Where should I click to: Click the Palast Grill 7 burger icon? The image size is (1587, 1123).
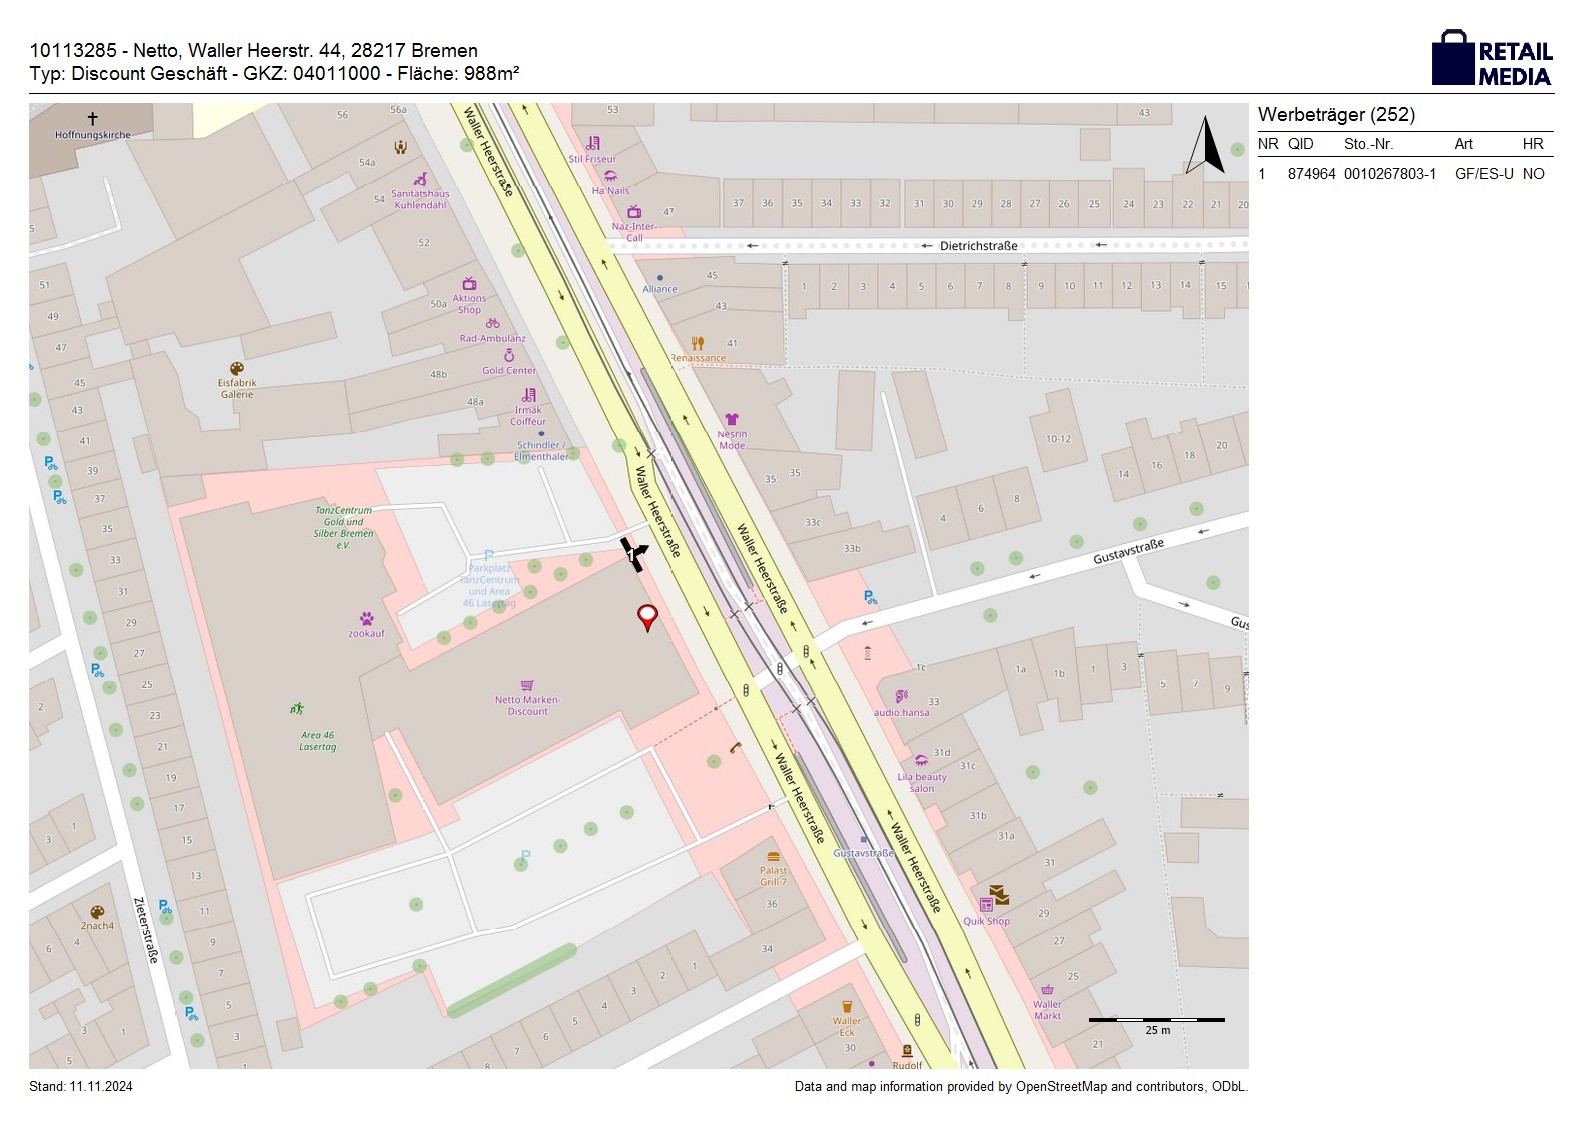click(x=773, y=857)
